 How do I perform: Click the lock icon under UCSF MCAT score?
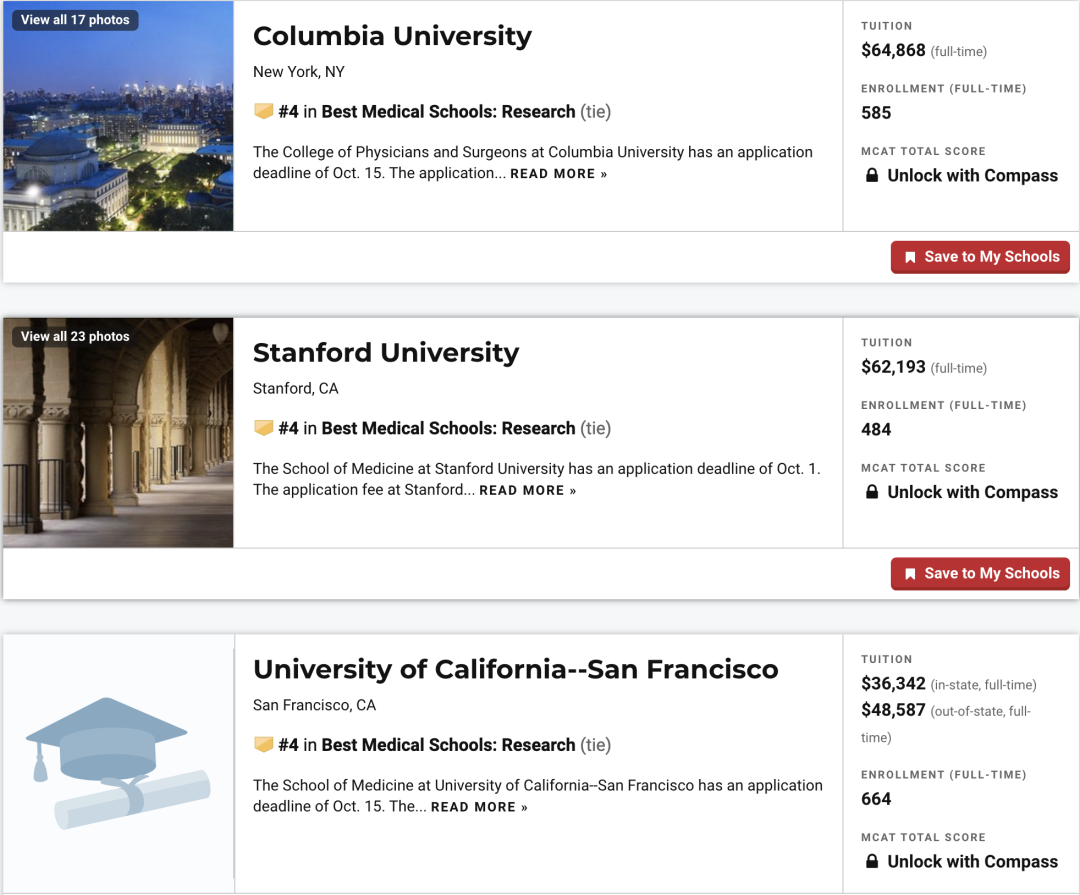[872, 861]
